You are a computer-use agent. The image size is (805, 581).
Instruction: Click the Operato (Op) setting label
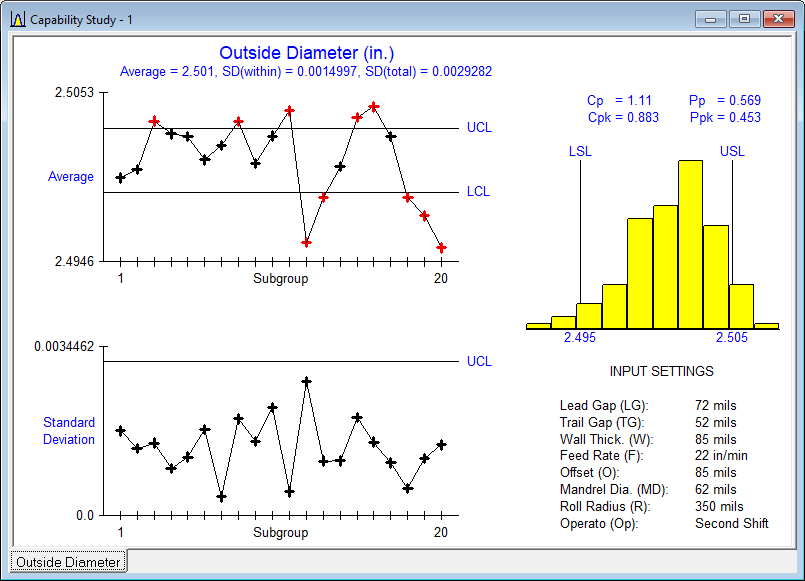click(599, 524)
